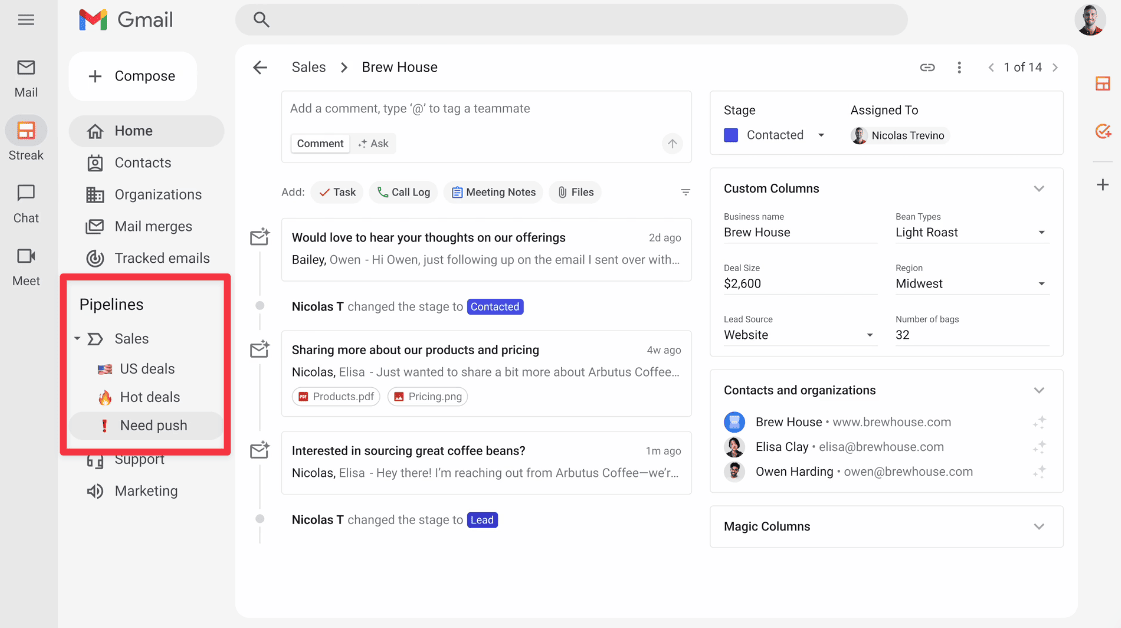Copy the box link using the link icon
The image size is (1121, 628).
click(927, 67)
